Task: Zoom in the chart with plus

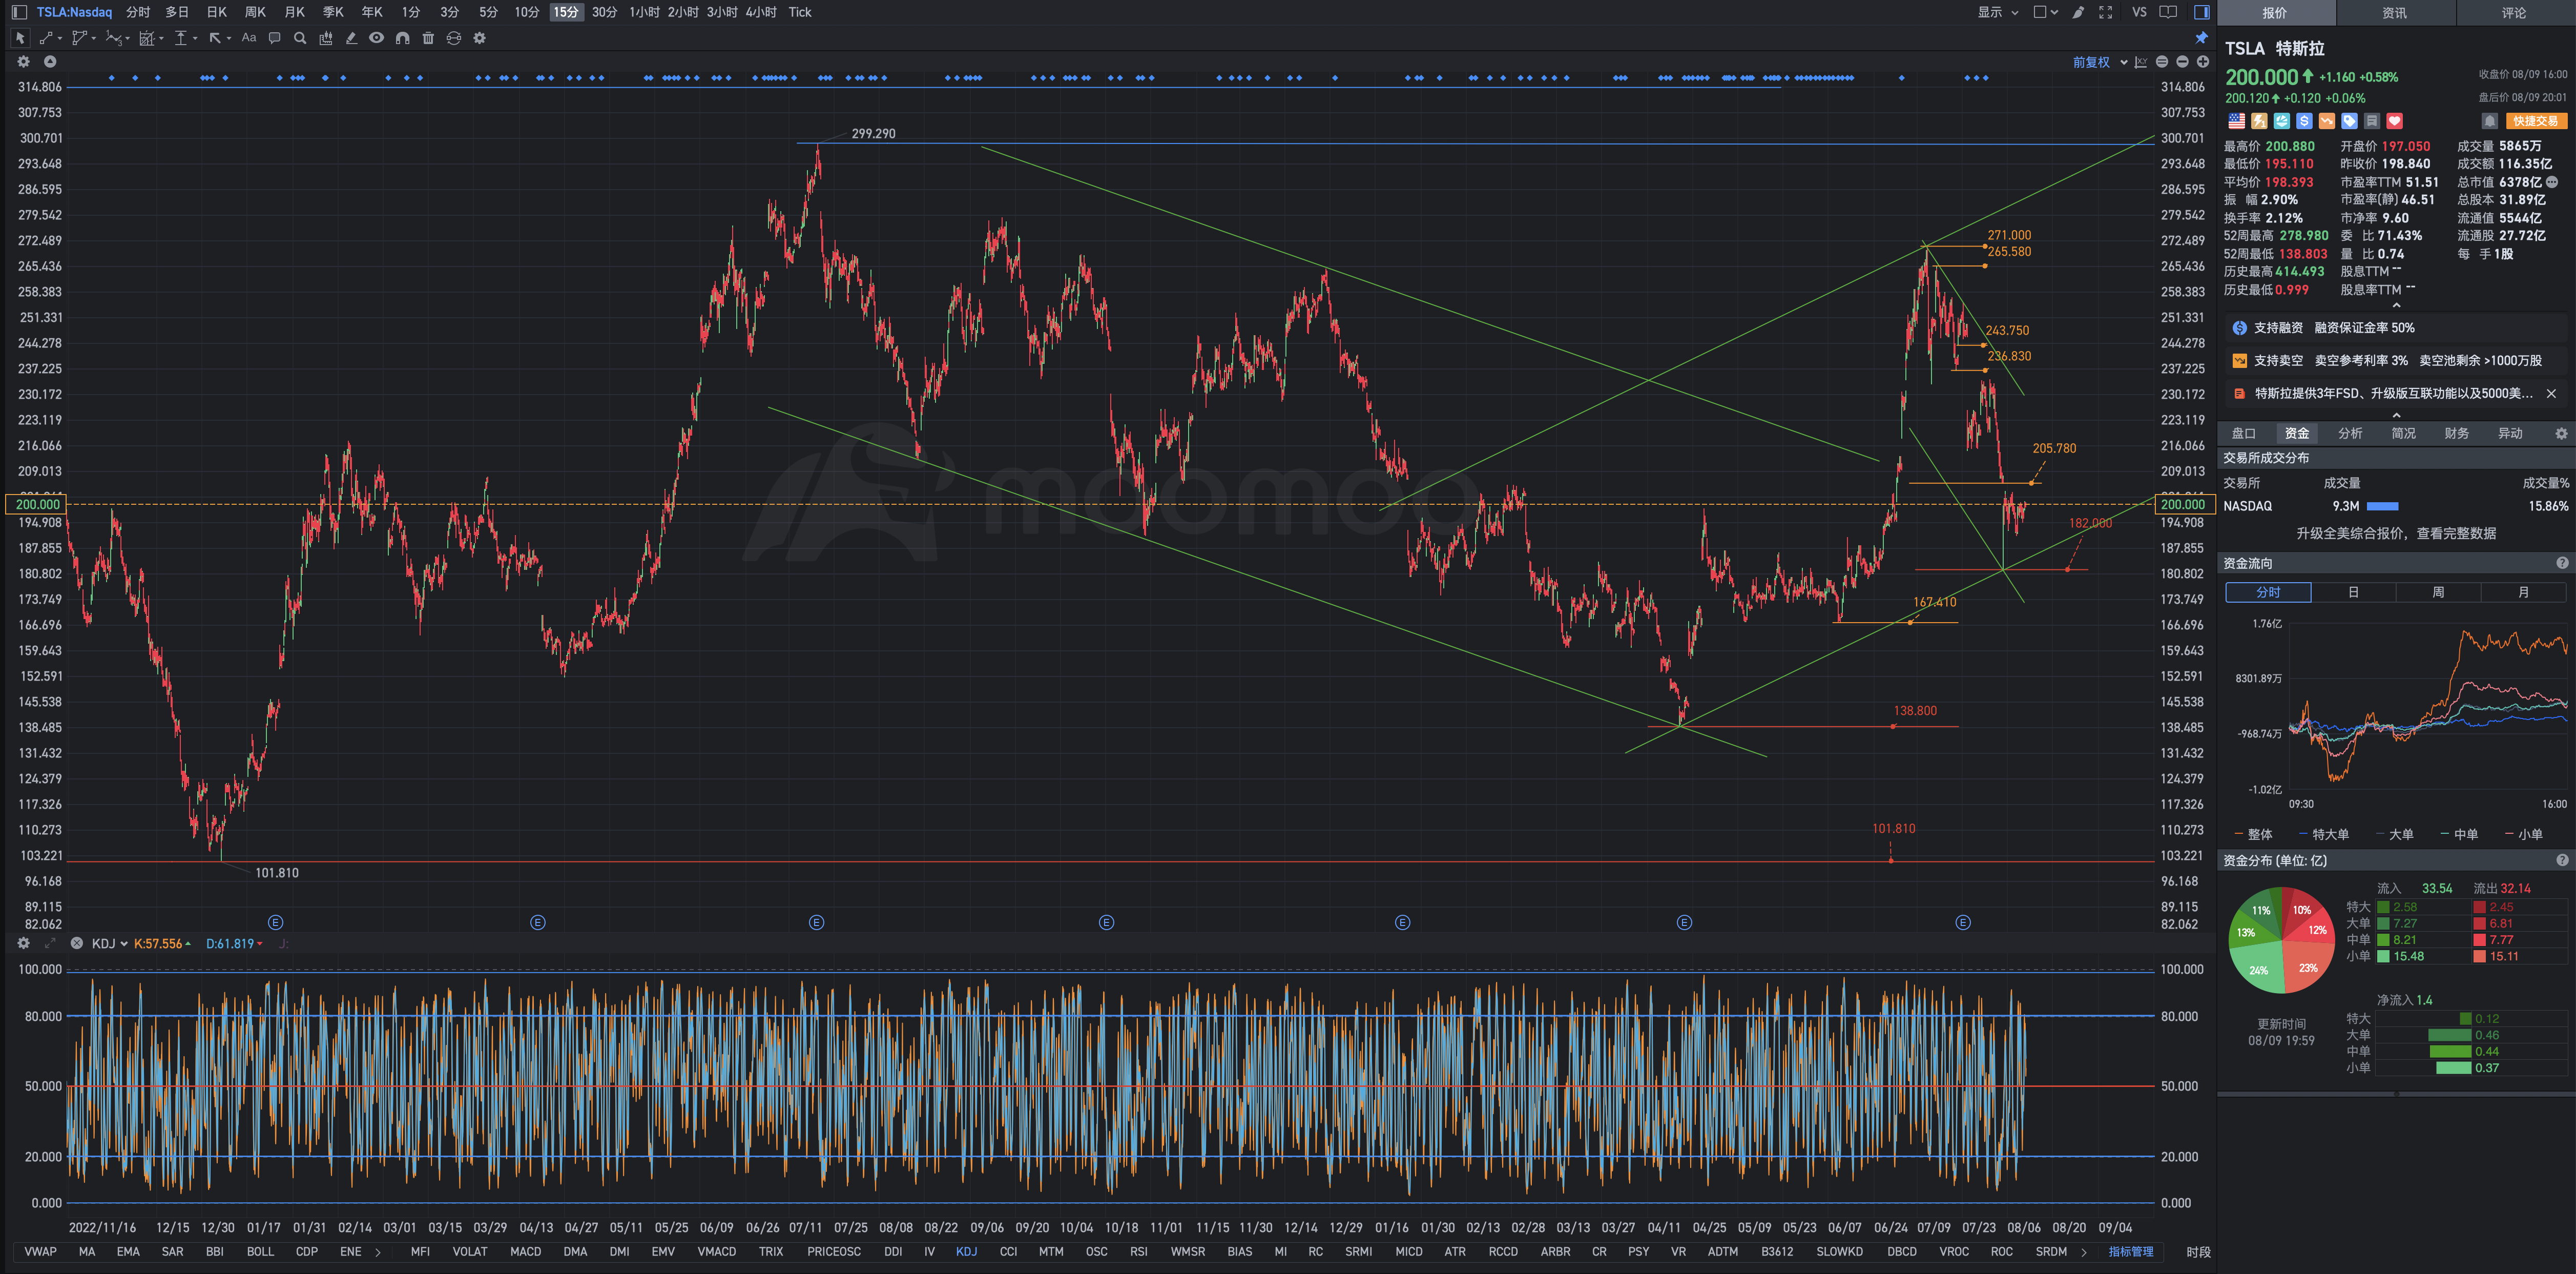Action: point(2202,62)
